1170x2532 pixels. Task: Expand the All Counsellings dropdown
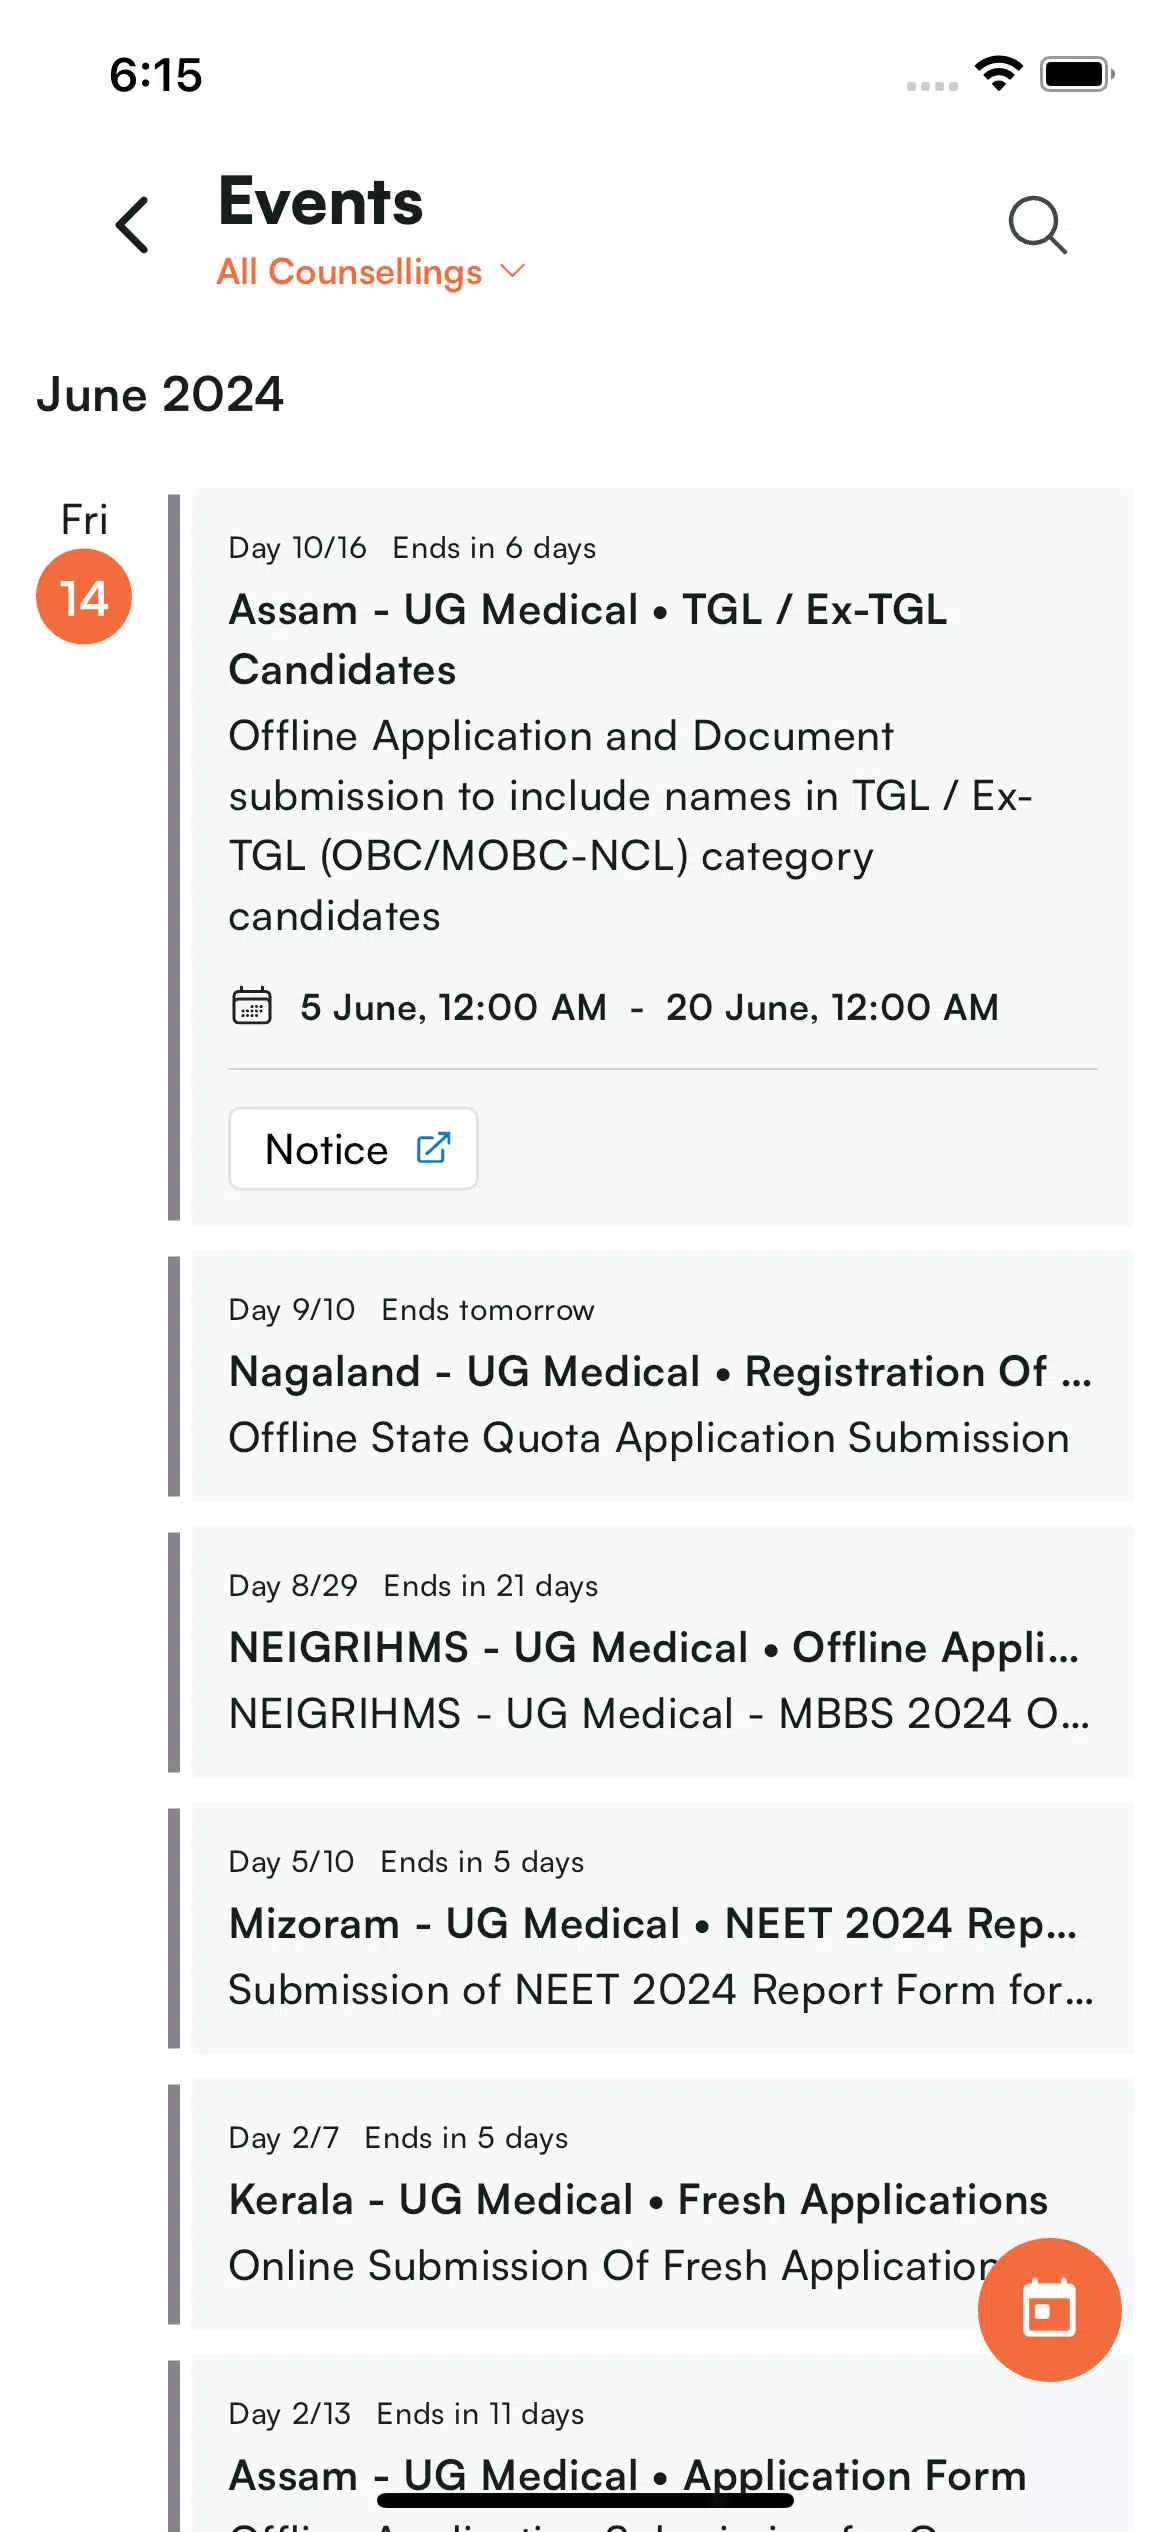point(371,272)
